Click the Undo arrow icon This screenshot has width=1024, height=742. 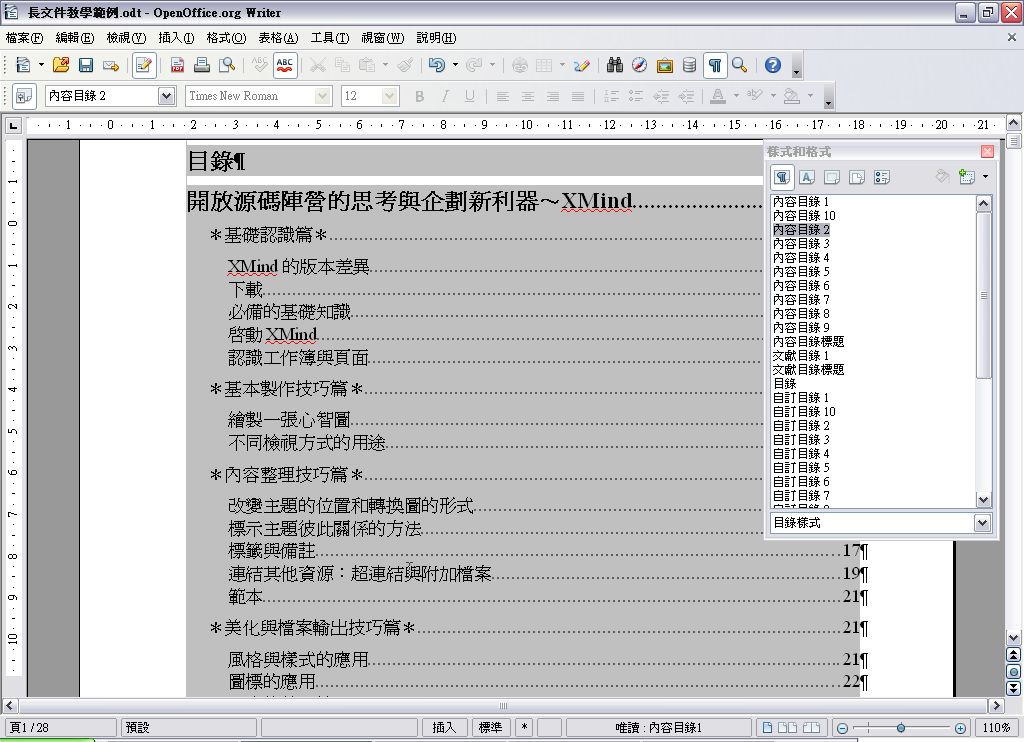click(436, 65)
